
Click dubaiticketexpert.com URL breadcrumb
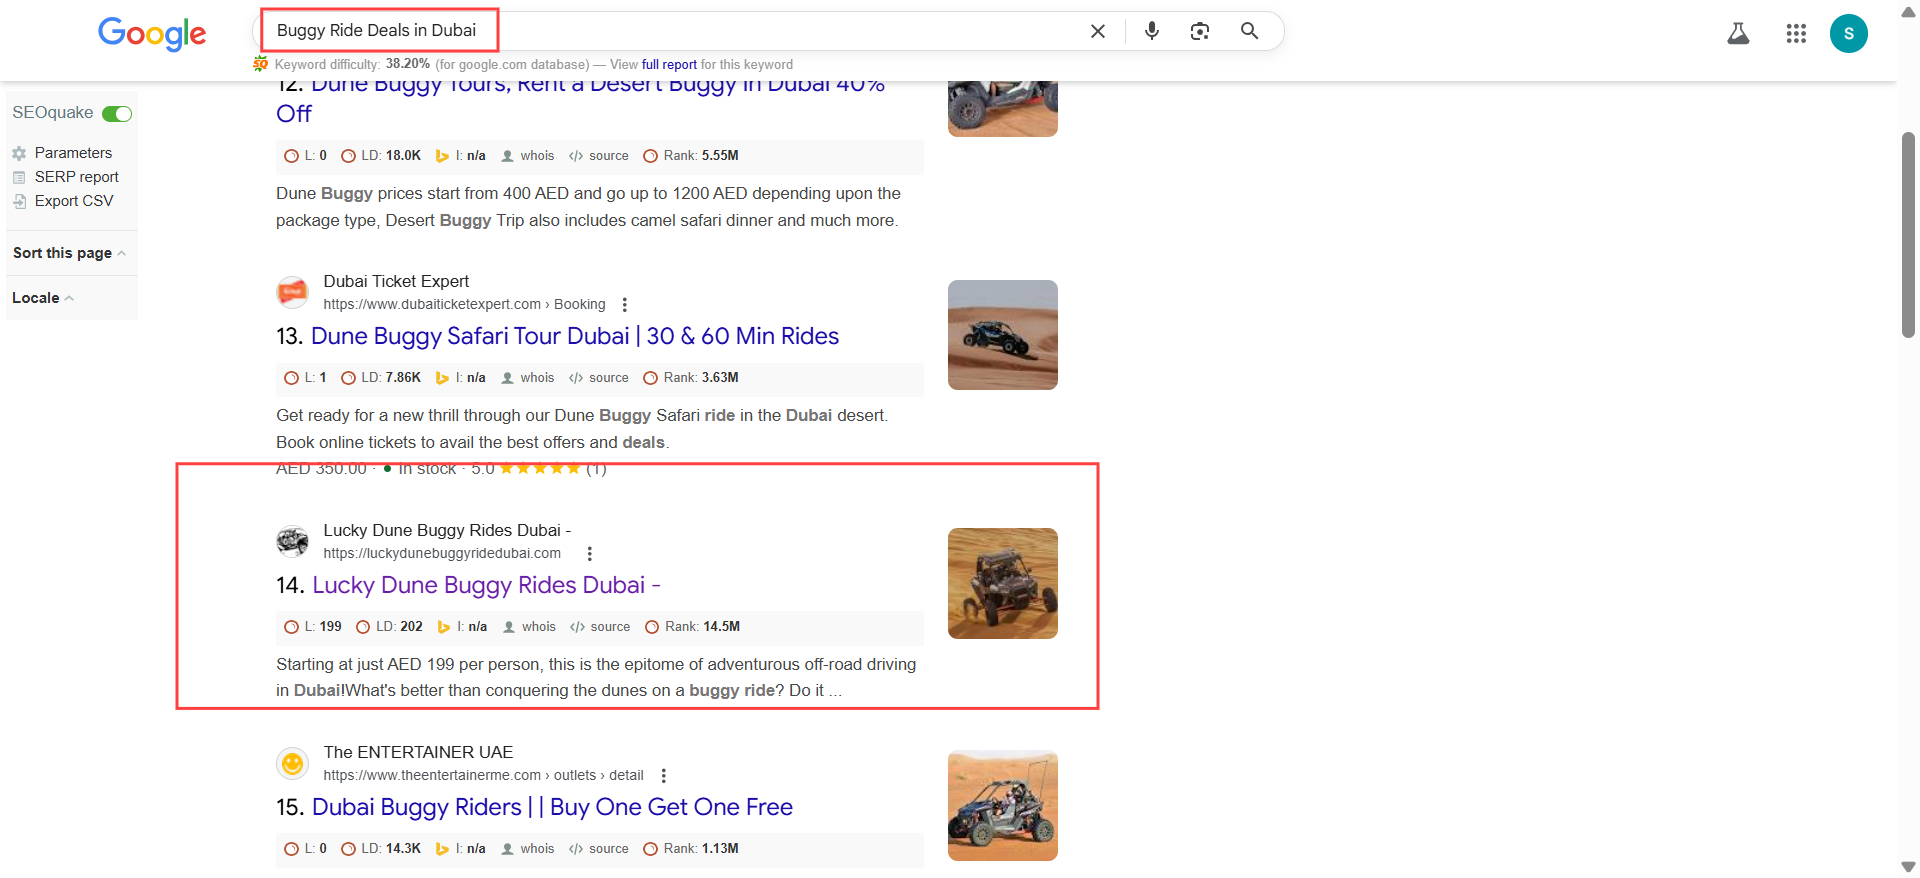pos(464,305)
